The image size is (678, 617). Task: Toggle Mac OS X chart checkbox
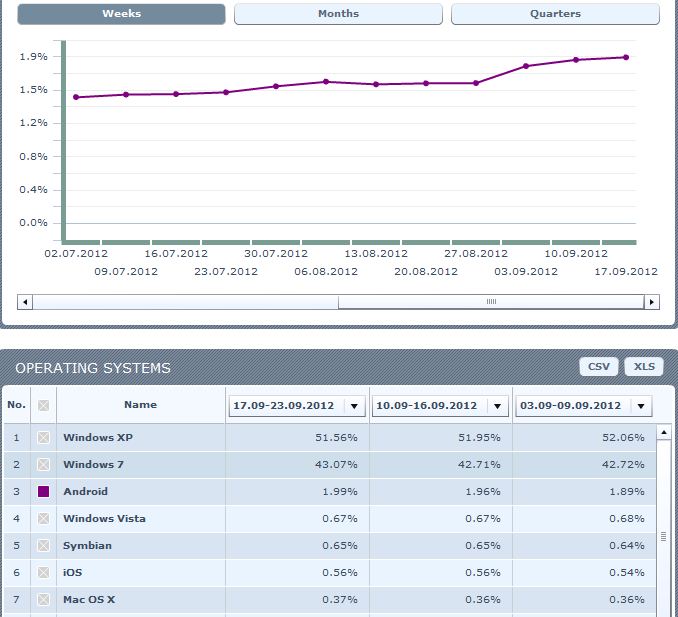(x=43, y=600)
